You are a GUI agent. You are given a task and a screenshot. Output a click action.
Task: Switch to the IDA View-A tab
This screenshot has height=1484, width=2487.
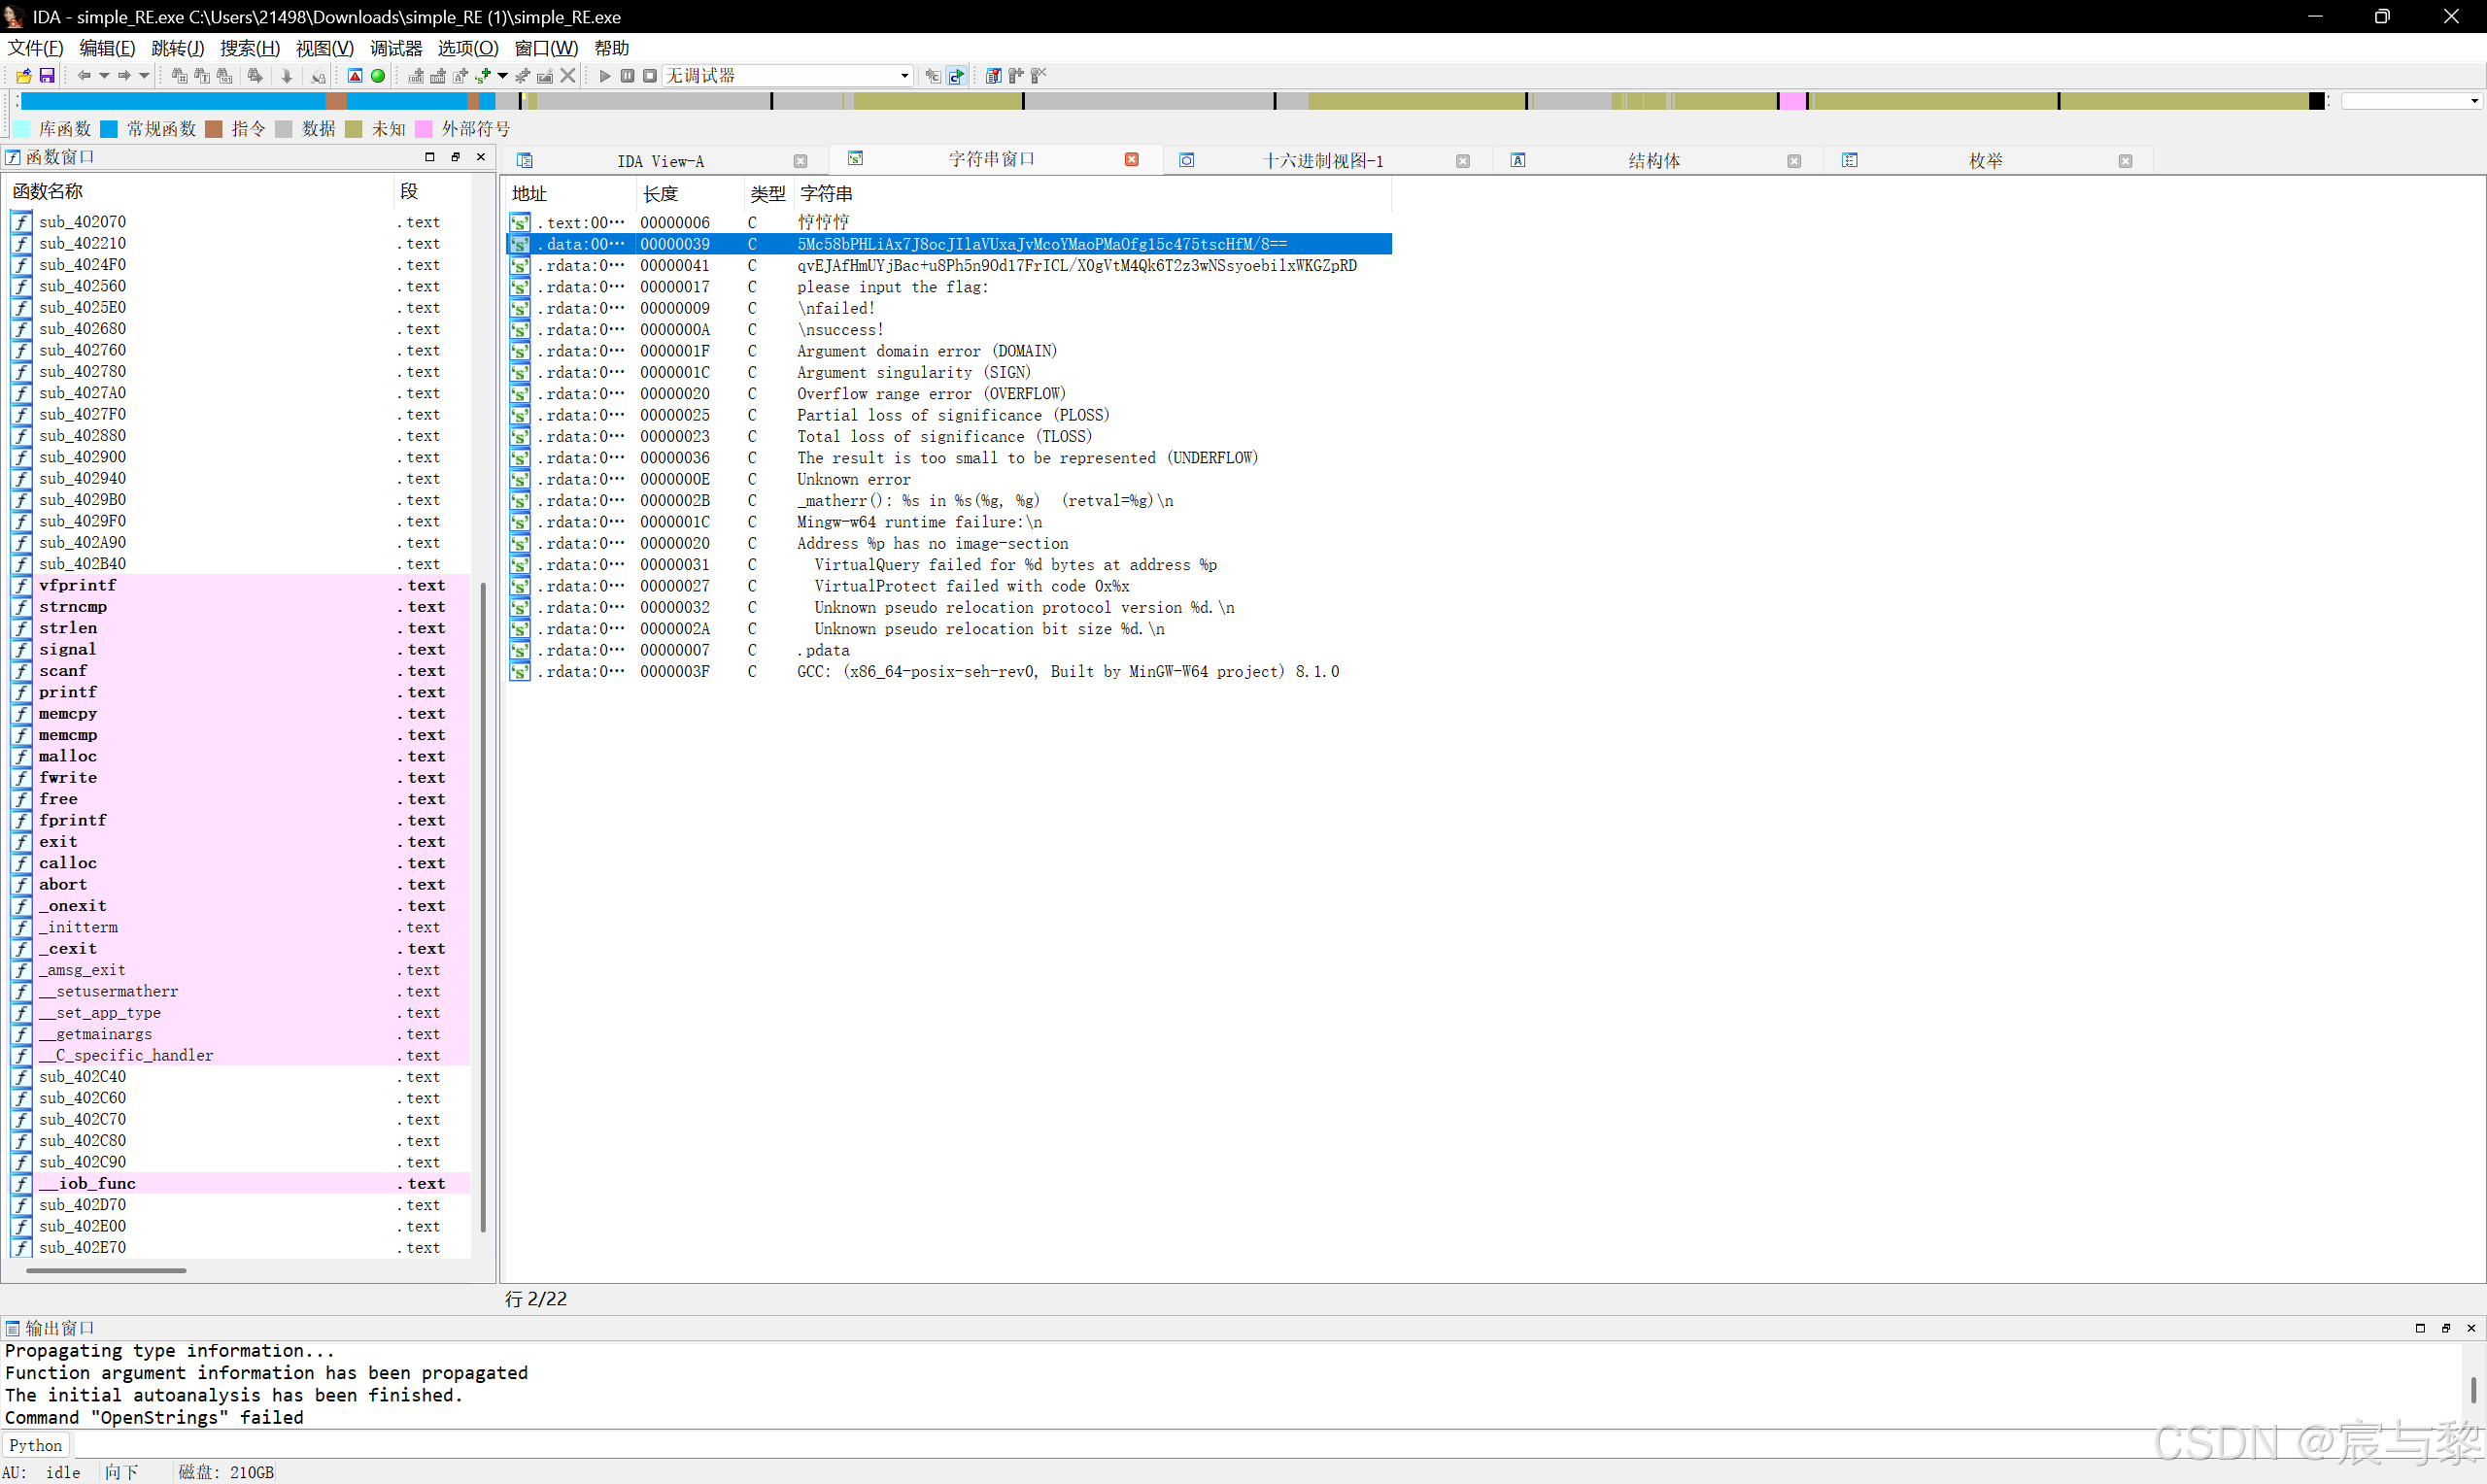(x=660, y=161)
